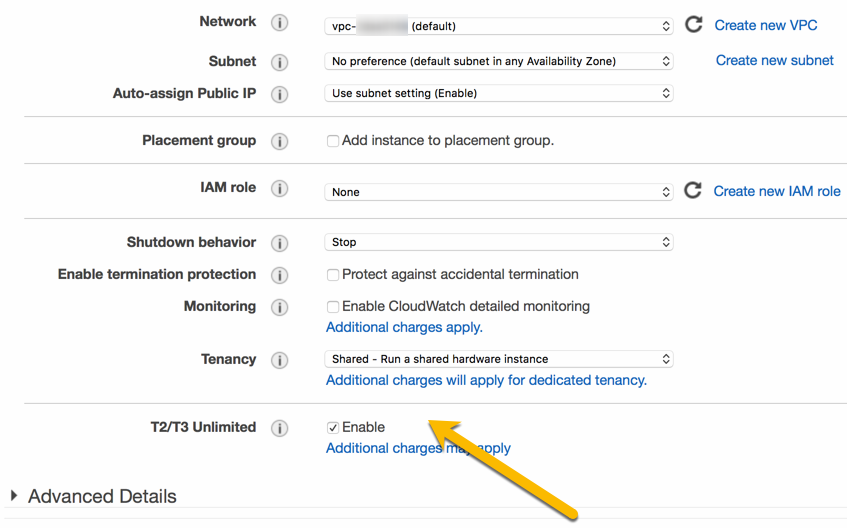This screenshot has height=528, width=847.
Task: Click the T2/T3 Unlimited info icon
Action: tap(280, 428)
